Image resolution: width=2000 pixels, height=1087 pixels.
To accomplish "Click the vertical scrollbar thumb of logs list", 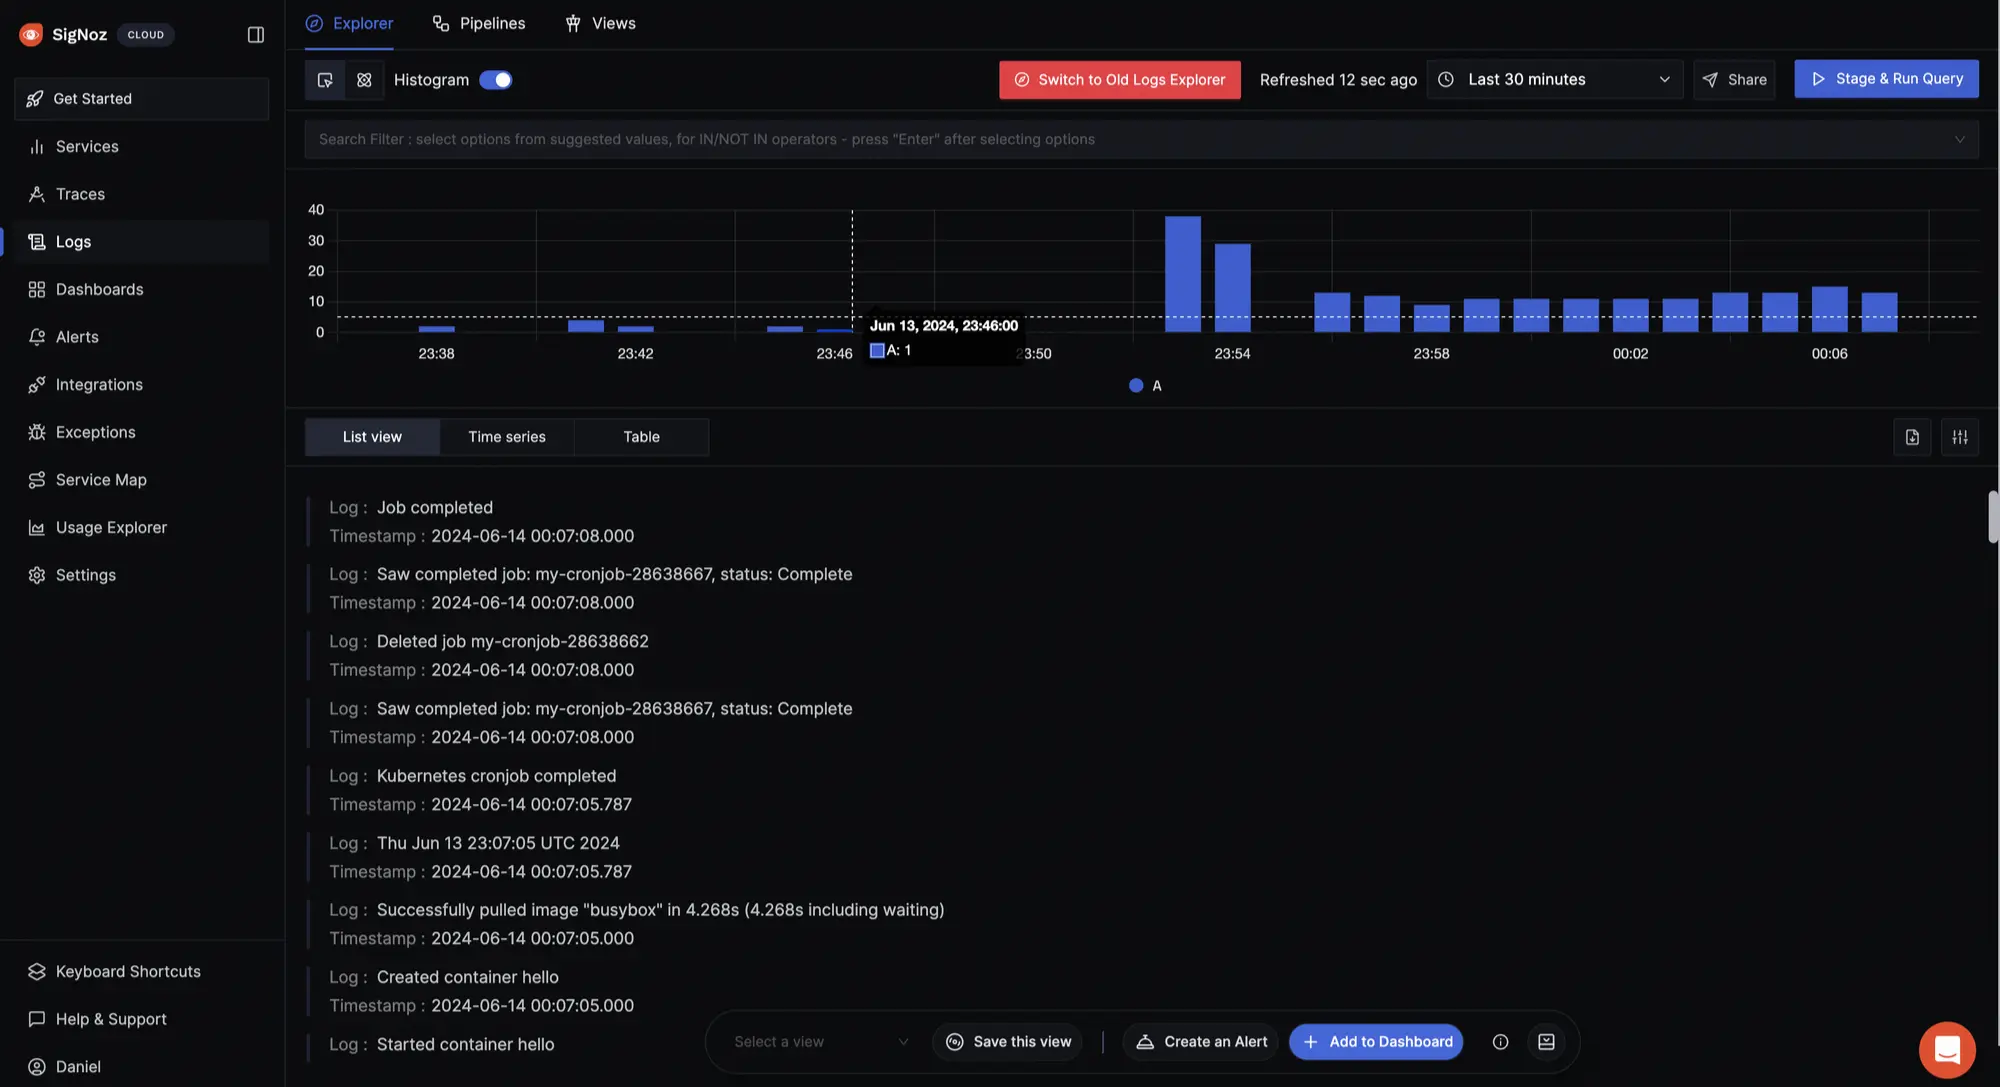I will (x=1993, y=517).
